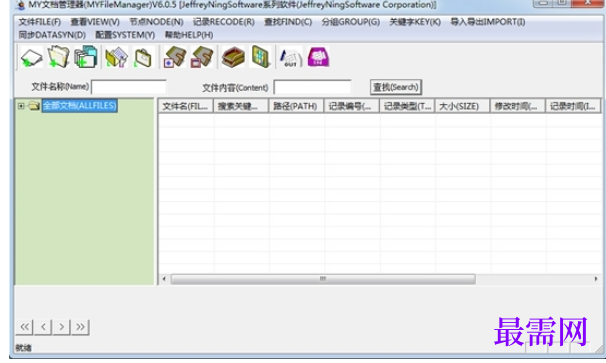This screenshot has height=363, width=606.
Task: Open the 记录RECODE(R) menu
Action: [x=224, y=22]
